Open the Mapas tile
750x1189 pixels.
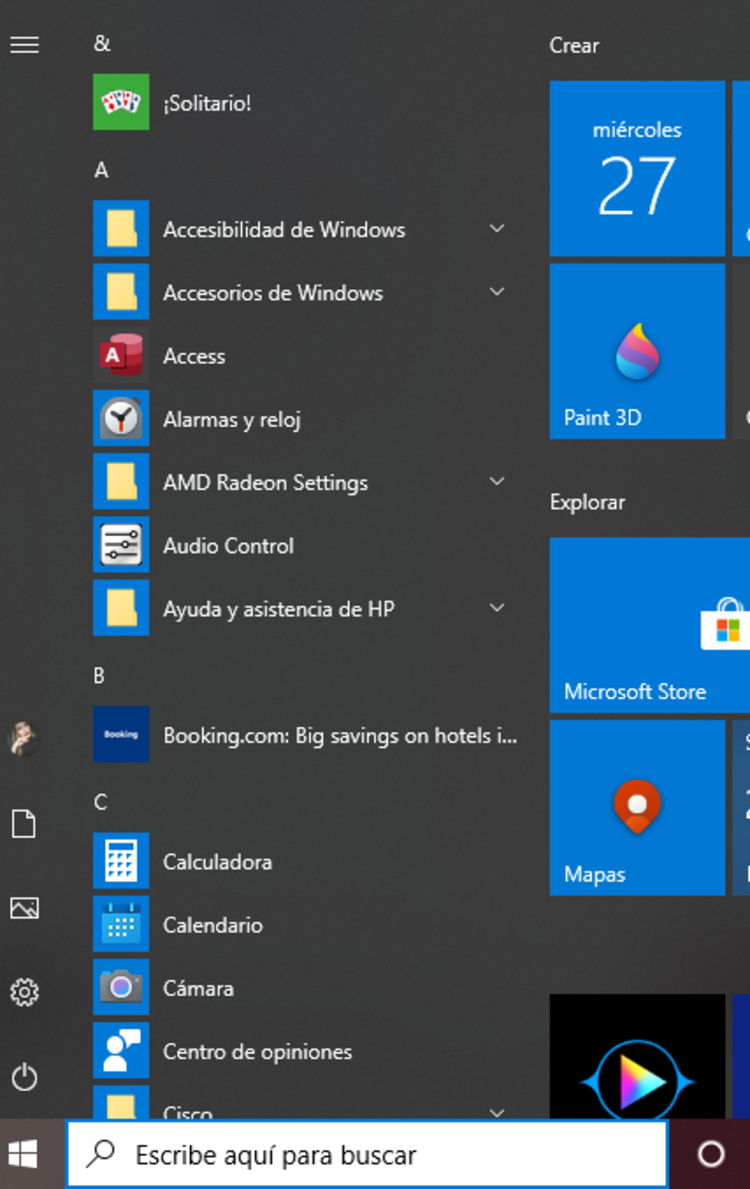(x=637, y=808)
